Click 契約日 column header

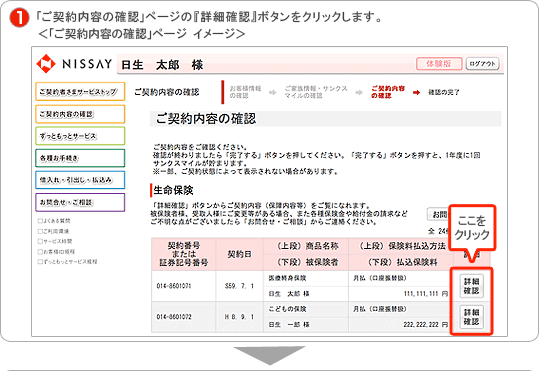pyautogui.click(x=239, y=254)
